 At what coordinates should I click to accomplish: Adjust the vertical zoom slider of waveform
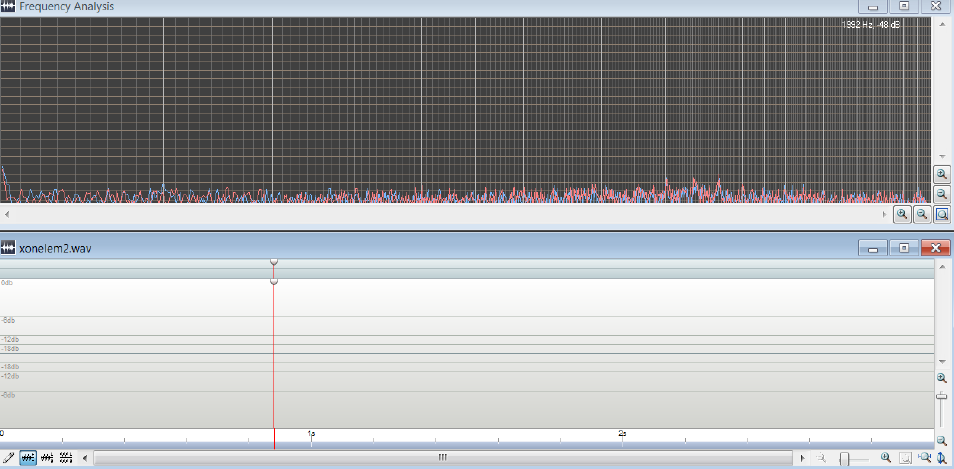(942, 397)
